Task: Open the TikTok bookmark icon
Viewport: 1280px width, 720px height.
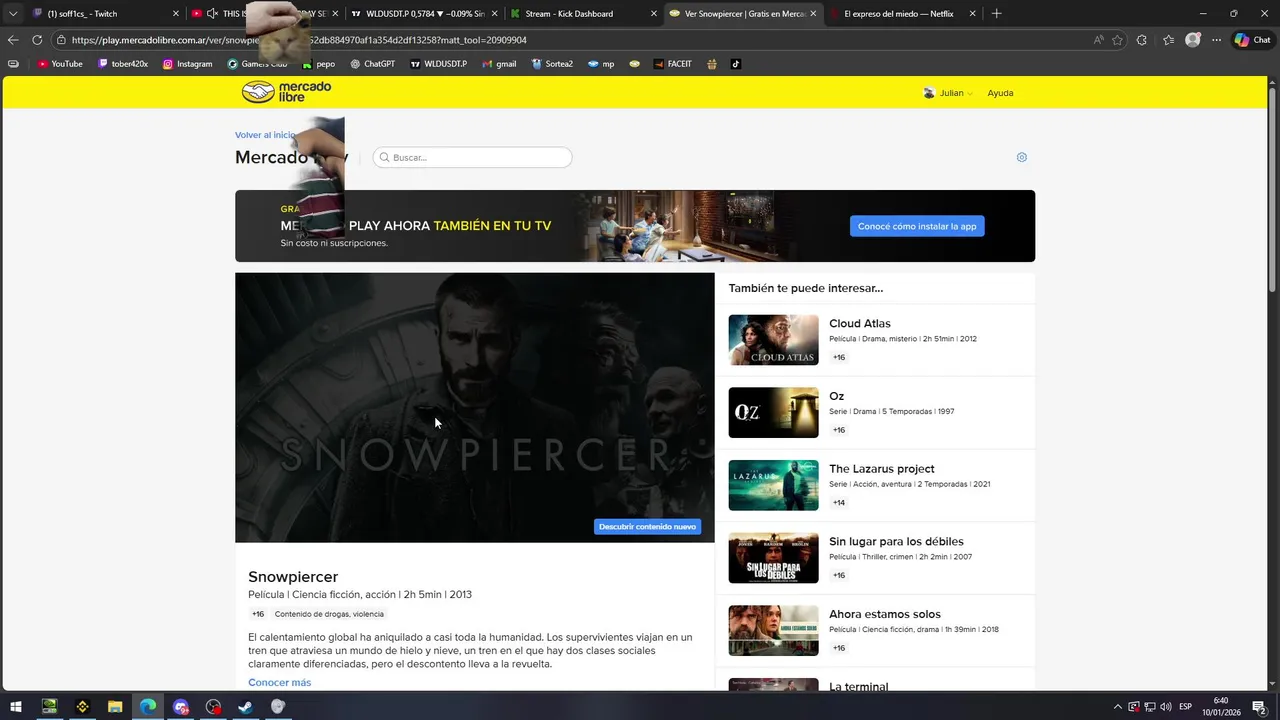Action: coord(735,64)
